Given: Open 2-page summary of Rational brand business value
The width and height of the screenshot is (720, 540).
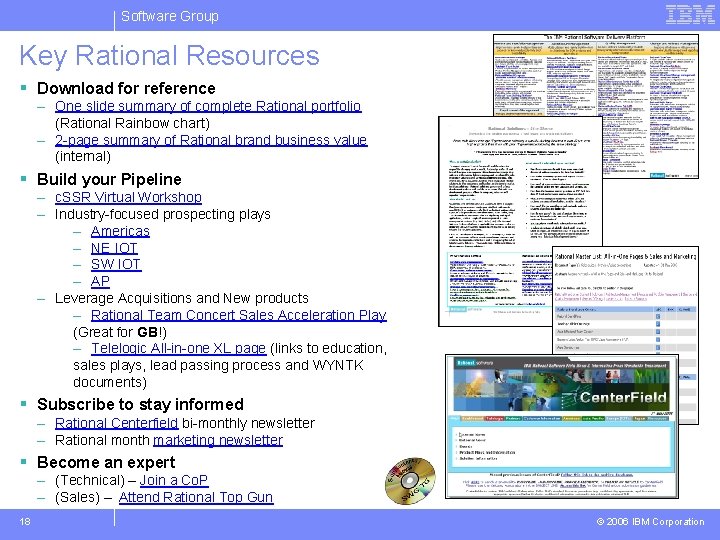Looking at the screenshot, I should point(211,140).
